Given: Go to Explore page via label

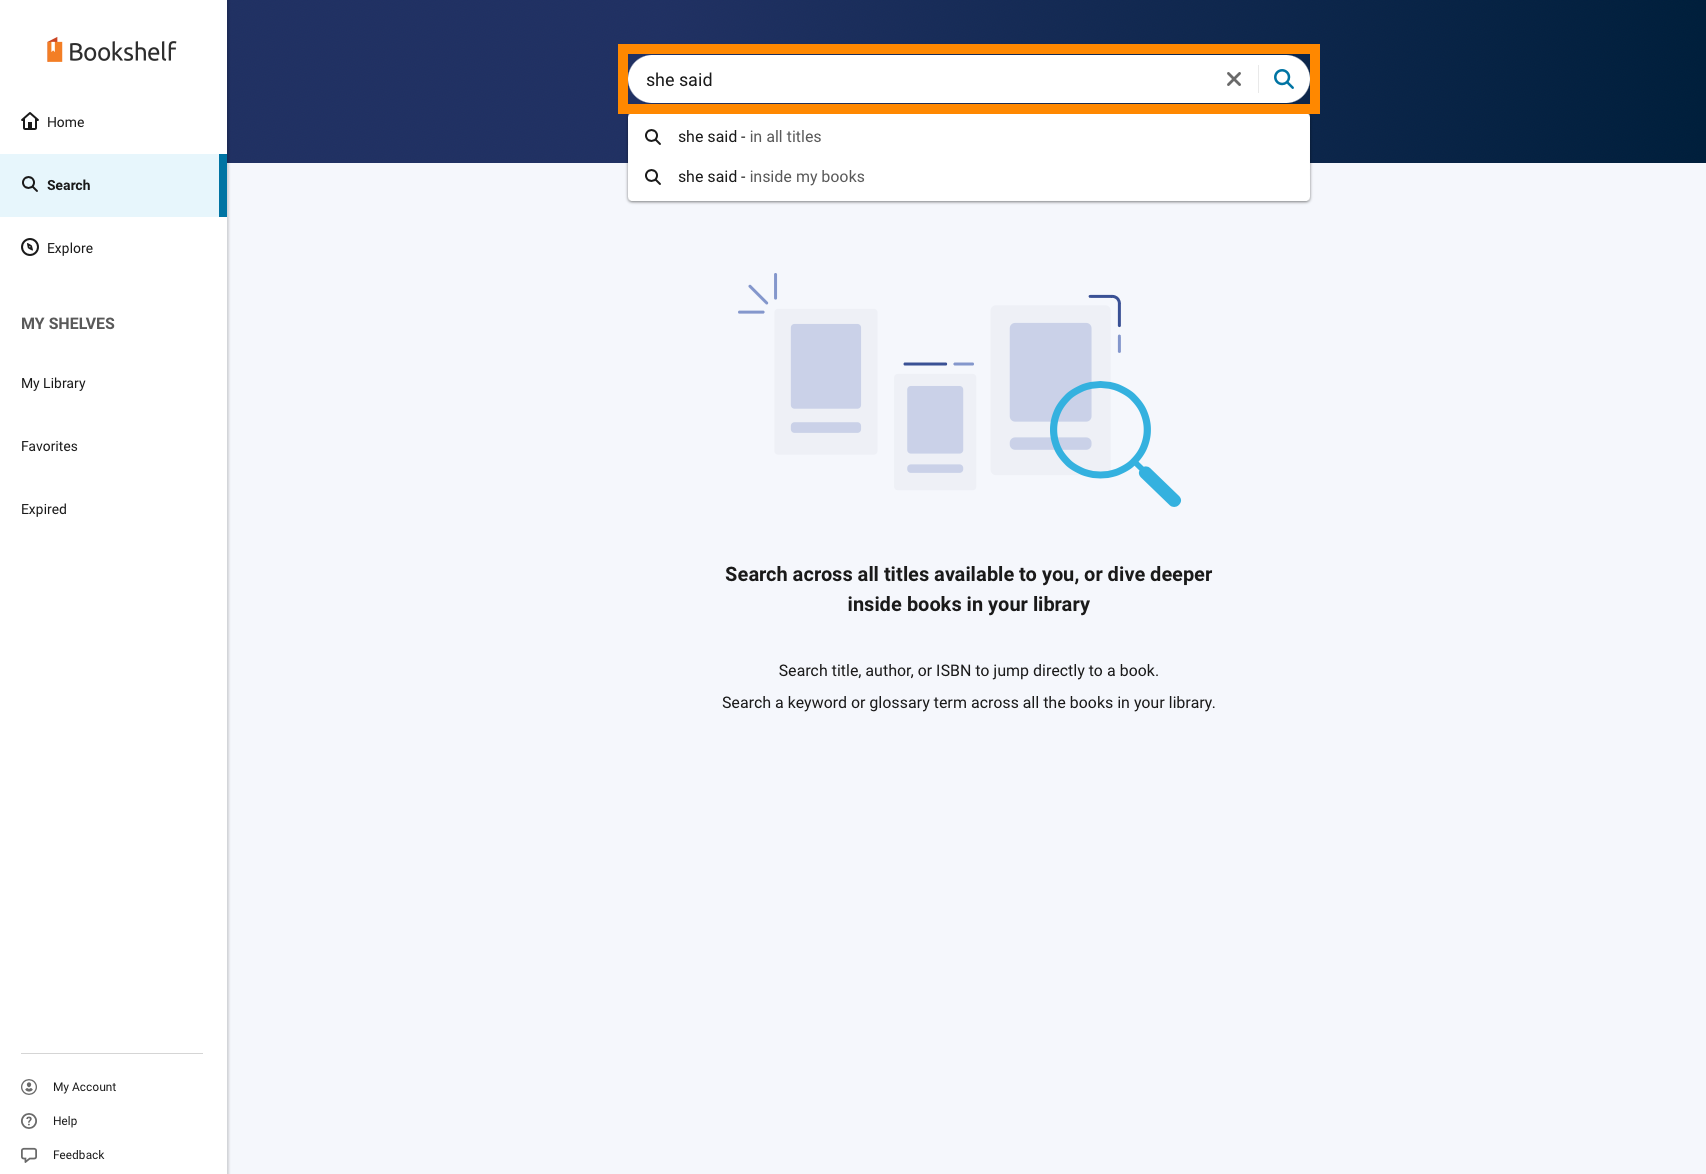Looking at the screenshot, I should [70, 248].
